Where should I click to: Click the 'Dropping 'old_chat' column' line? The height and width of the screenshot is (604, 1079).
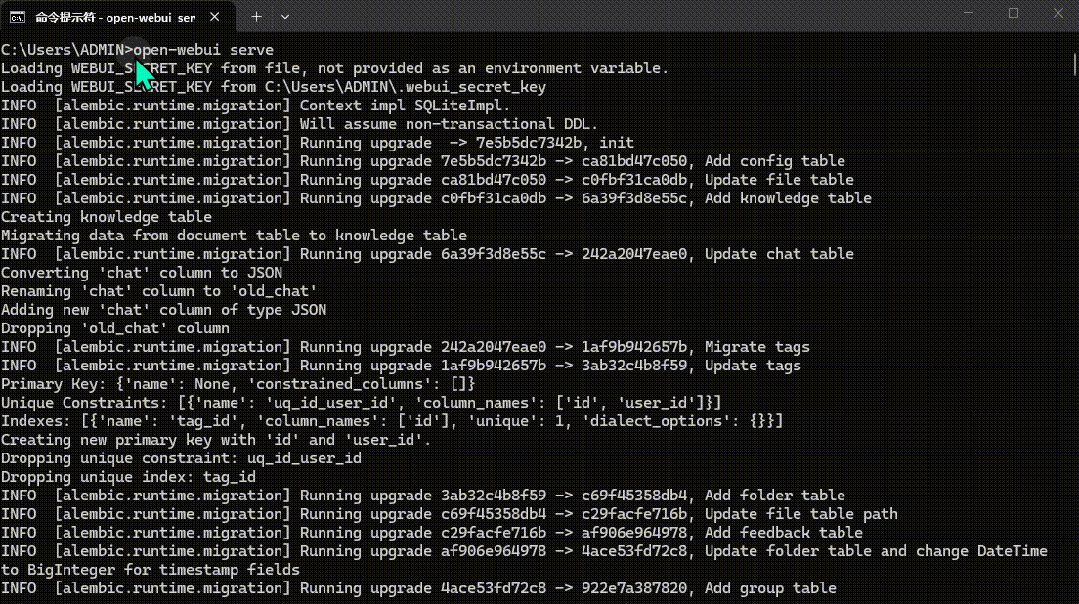pos(115,328)
